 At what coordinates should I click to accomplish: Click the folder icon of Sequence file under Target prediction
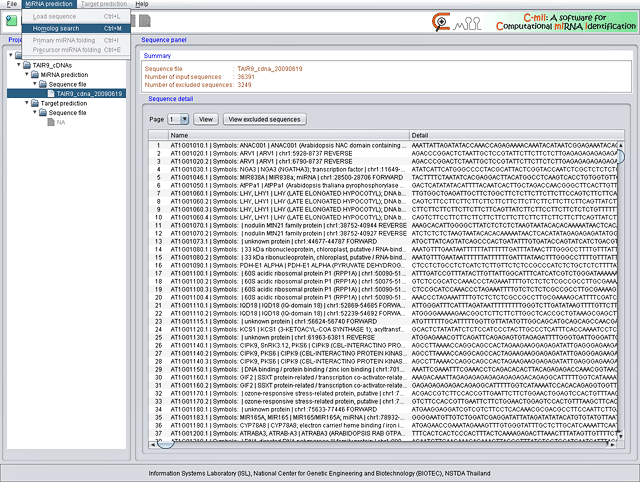pyautogui.click(x=43, y=113)
